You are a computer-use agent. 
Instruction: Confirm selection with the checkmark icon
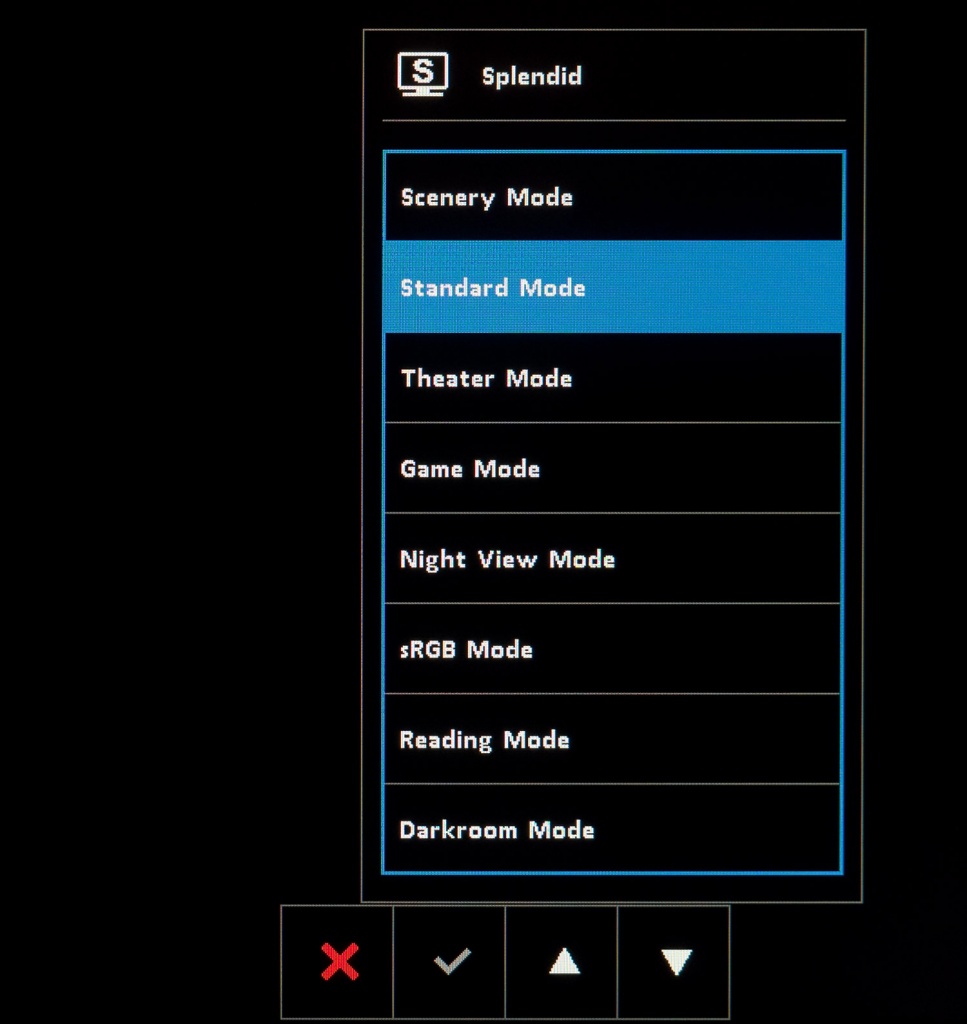click(452, 961)
